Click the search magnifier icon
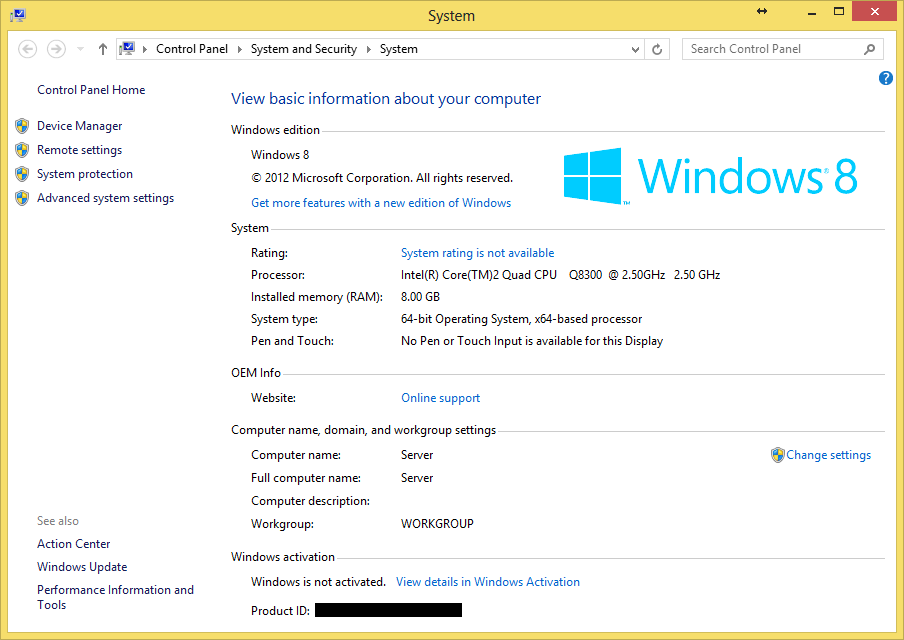Viewport: 904px width, 640px height. [x=869, y=50]
